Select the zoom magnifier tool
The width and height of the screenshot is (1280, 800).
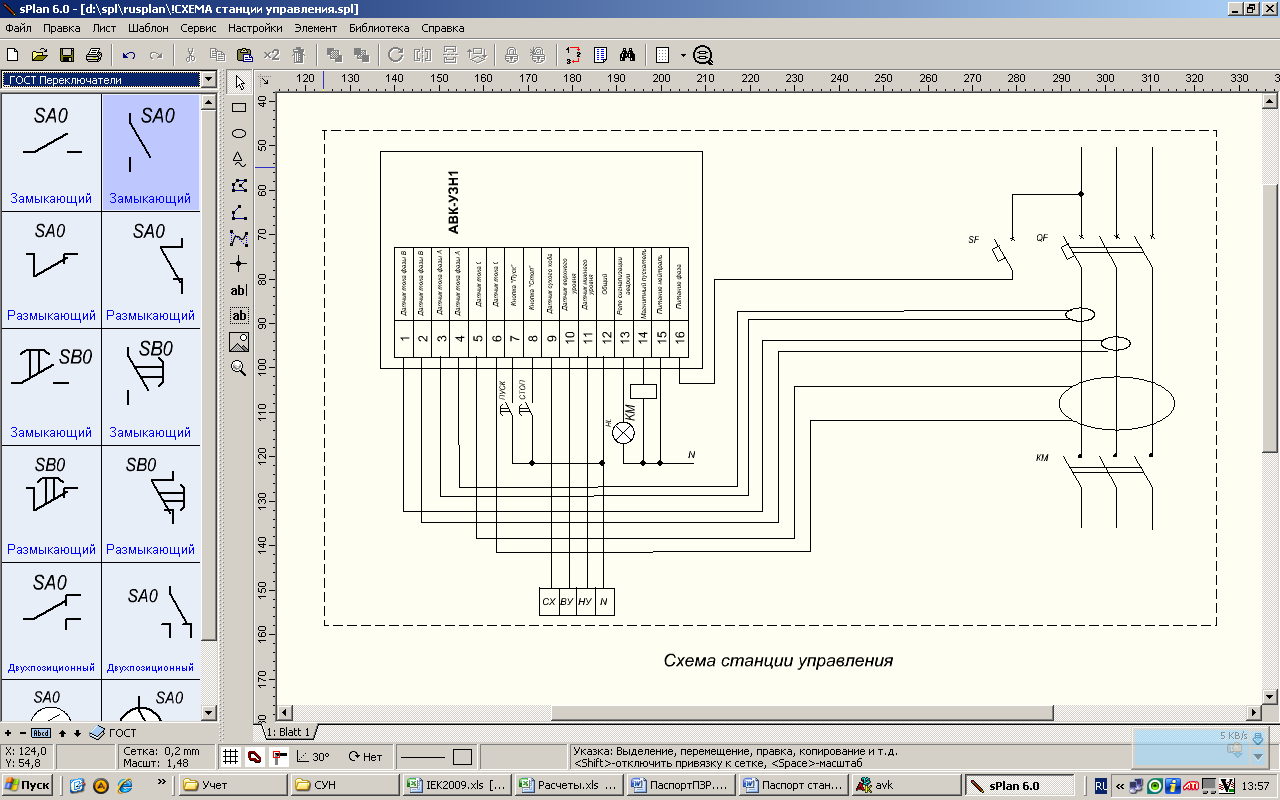[239, 368]
